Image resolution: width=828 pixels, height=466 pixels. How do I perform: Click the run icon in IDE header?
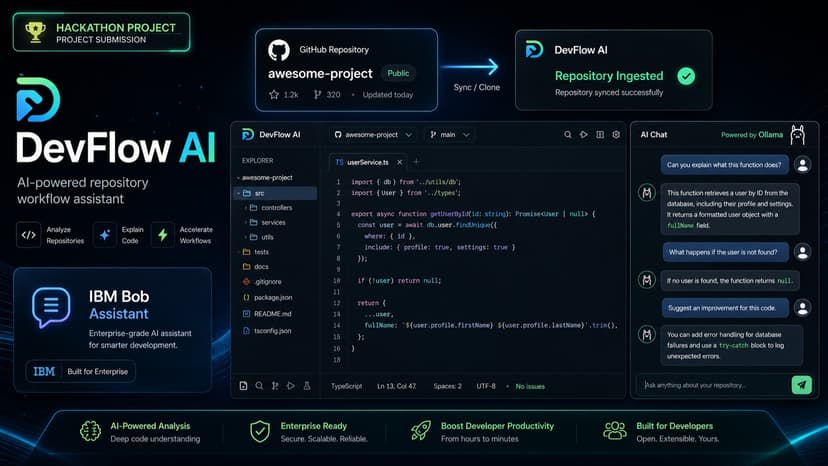click(584, 135)
